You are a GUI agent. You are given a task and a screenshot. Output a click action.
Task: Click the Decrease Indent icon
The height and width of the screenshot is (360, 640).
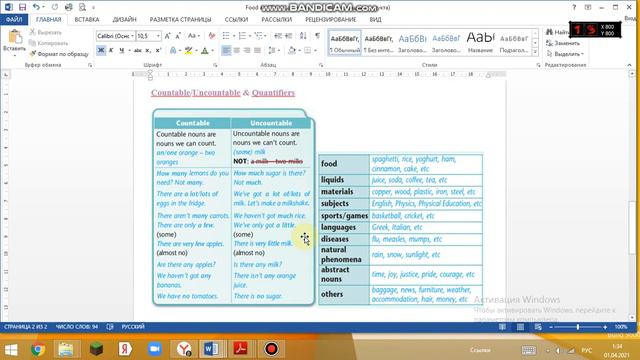point(278,36)
